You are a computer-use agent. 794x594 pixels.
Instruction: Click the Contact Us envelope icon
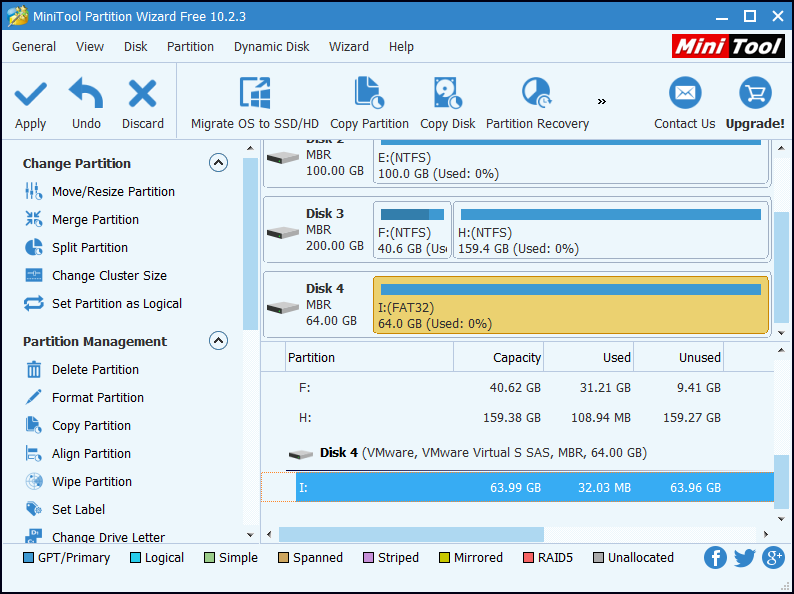(685, 93)
